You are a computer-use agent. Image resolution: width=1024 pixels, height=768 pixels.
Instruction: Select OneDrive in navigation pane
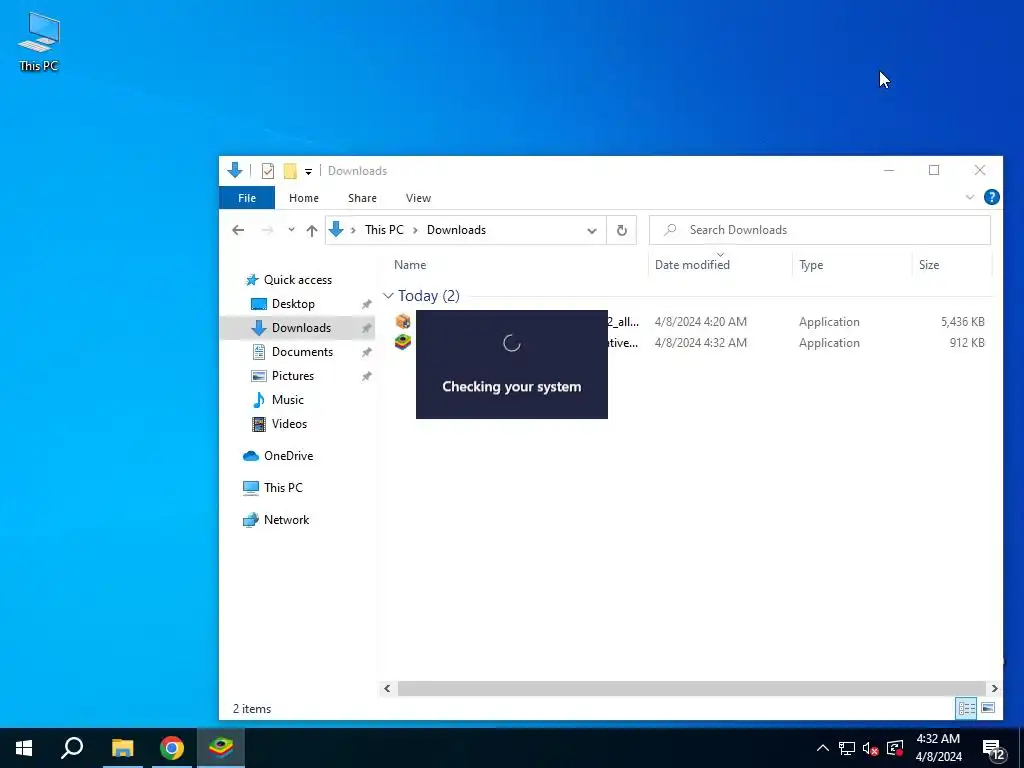point(288,456)
